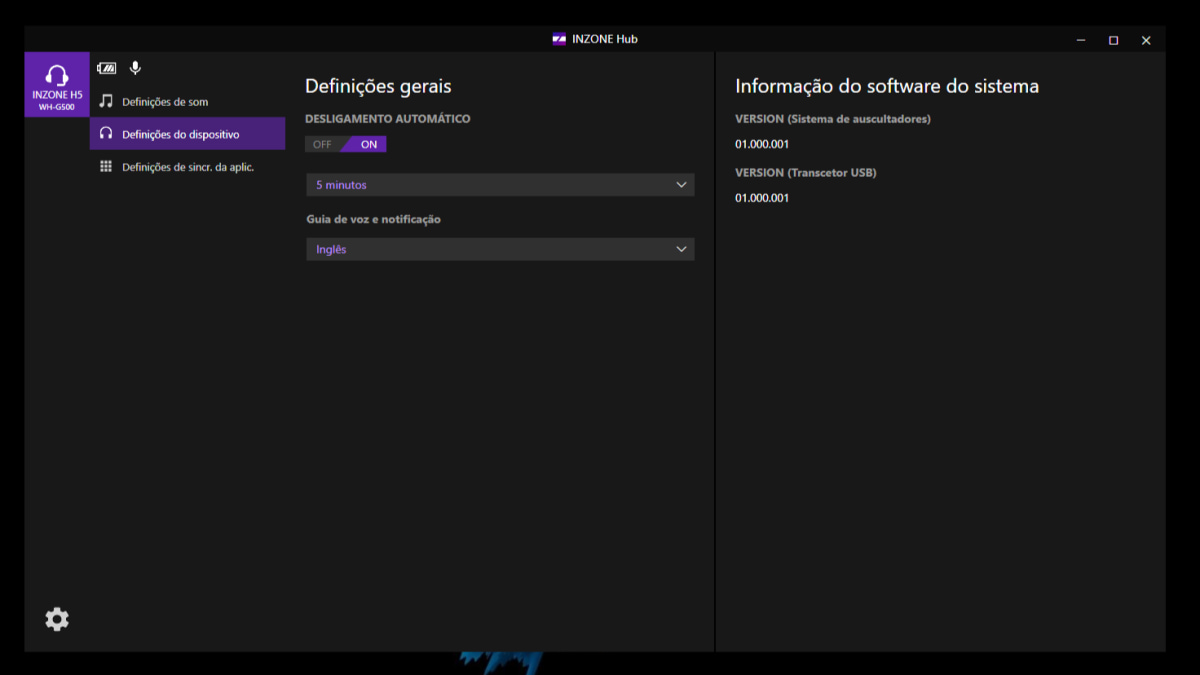Minimize the INZONE Hub window
Screen dimensions: 1200x675
point(1081,40)
